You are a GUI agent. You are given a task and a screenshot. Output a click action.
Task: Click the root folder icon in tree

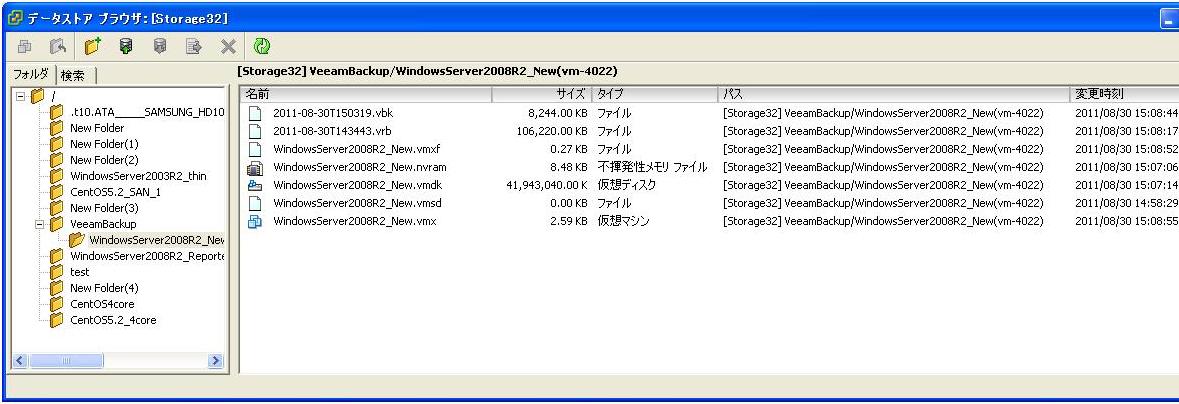[38, 96]
